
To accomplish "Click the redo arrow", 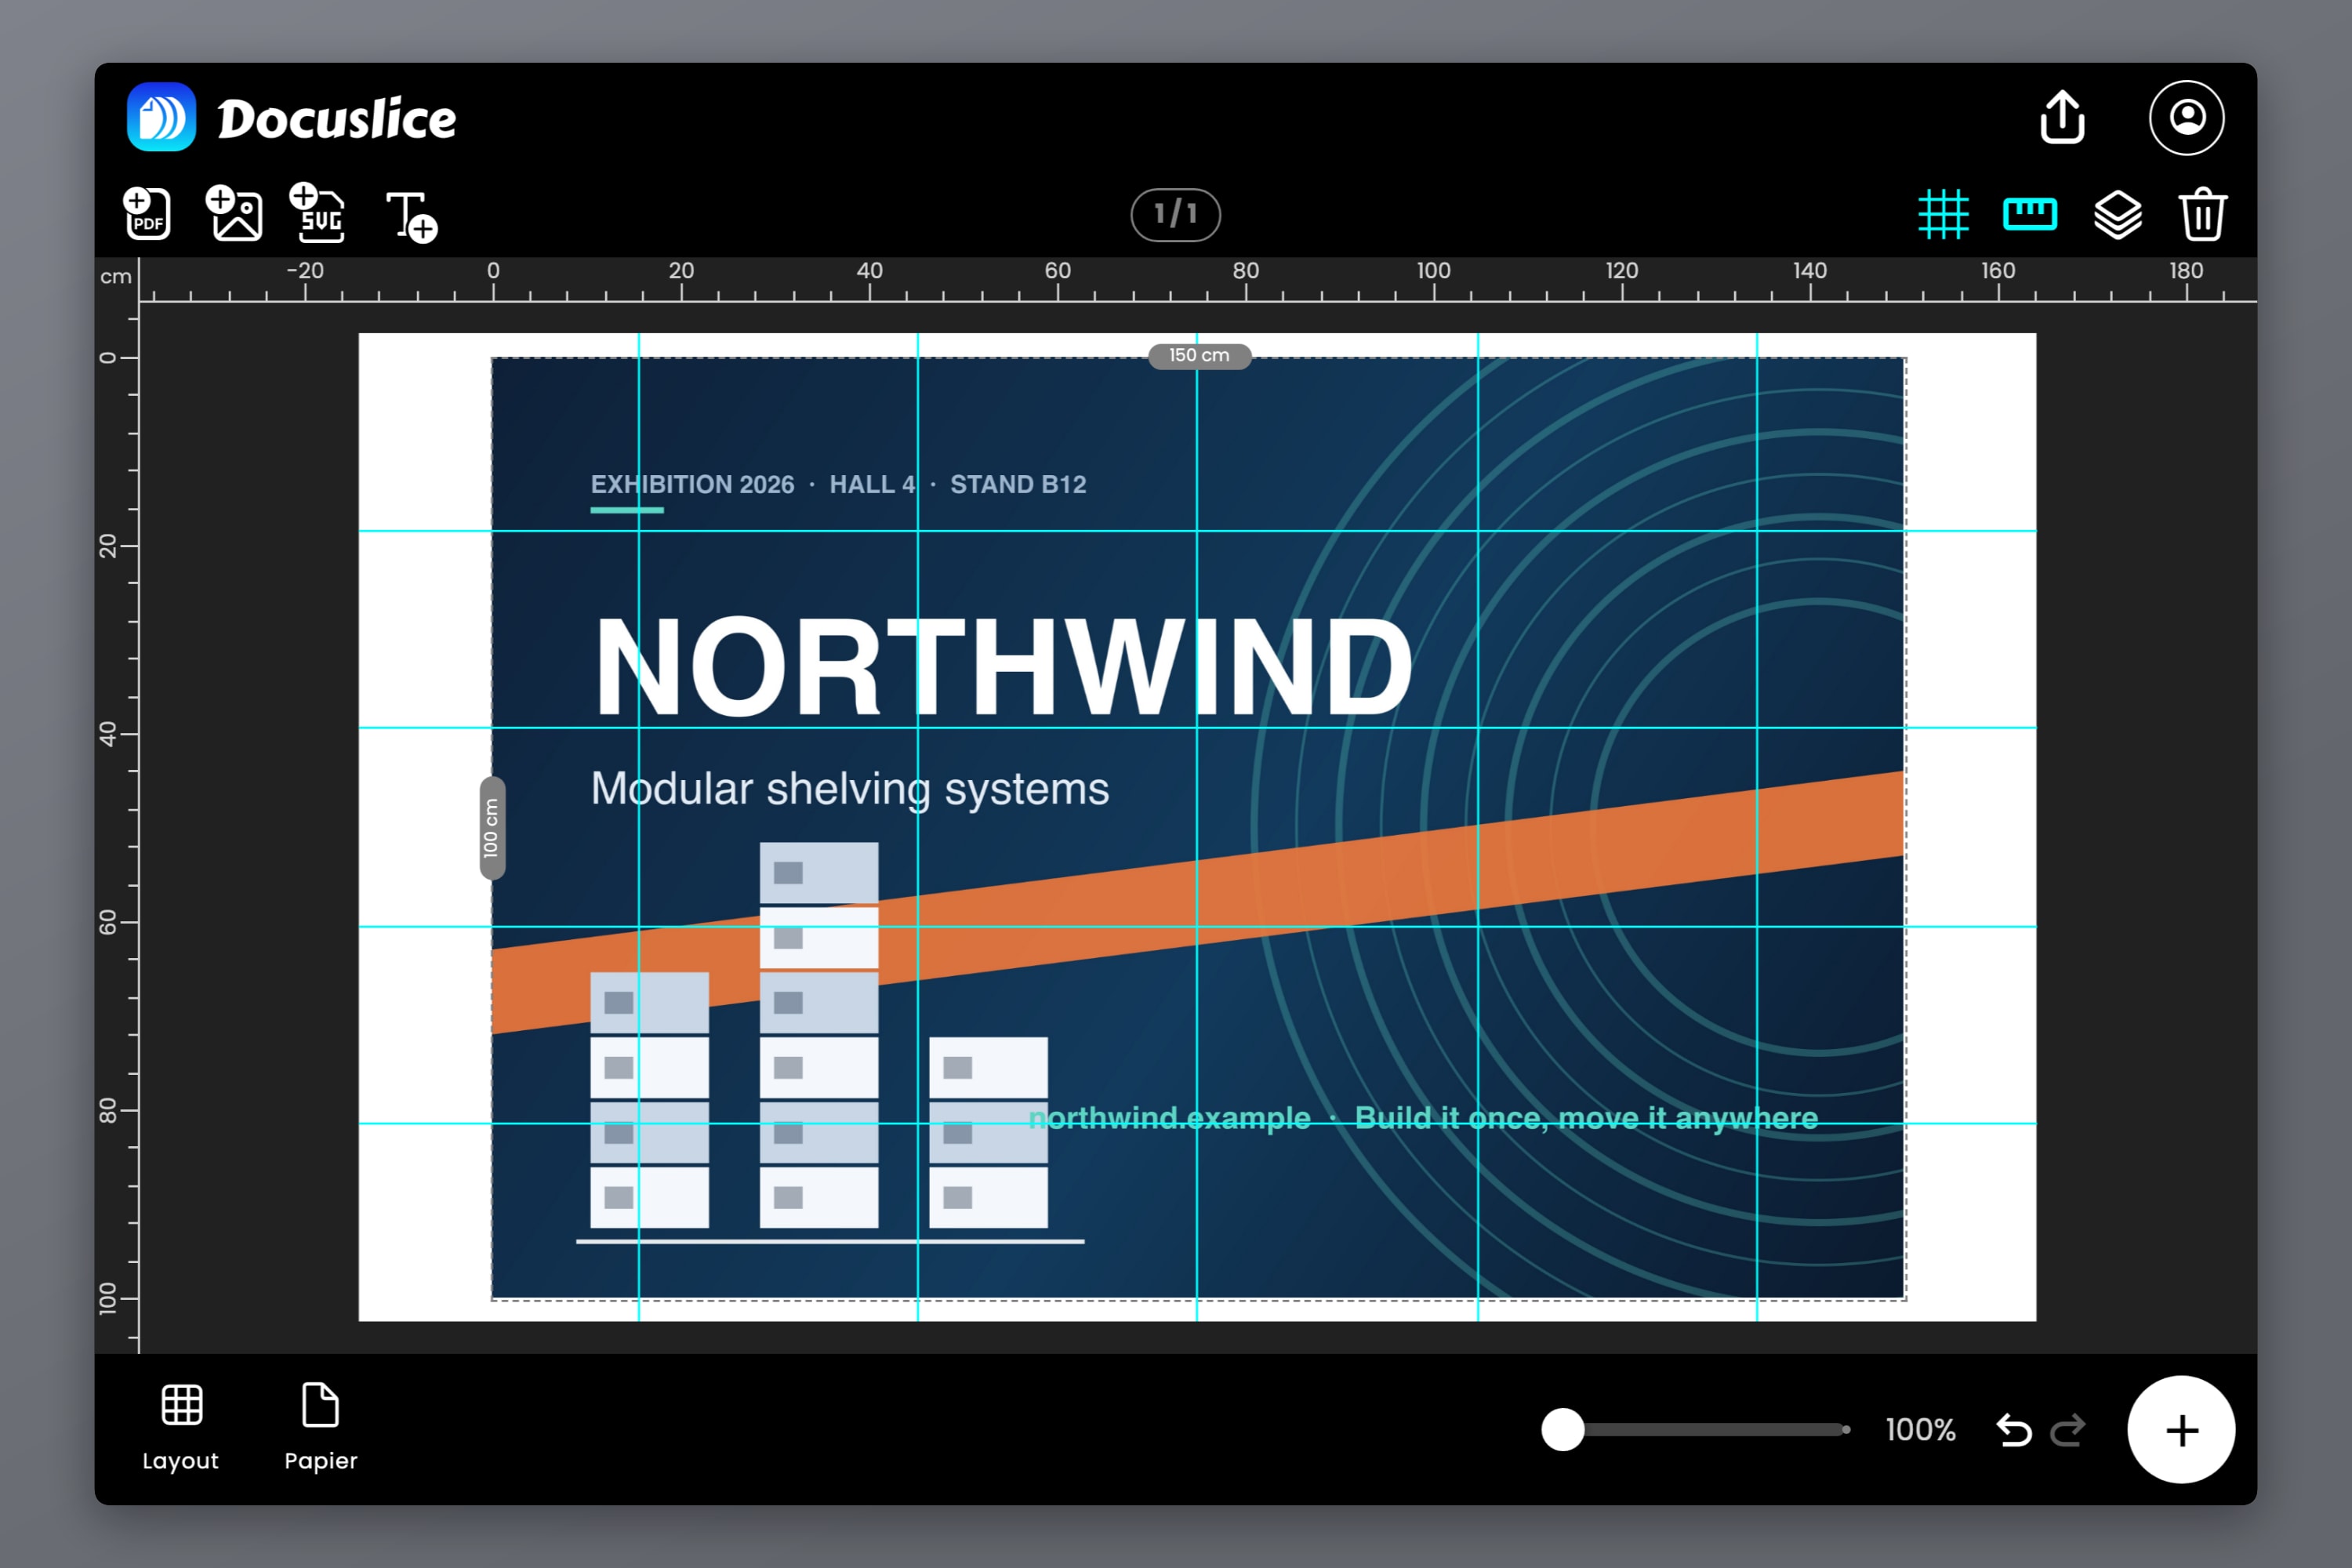I will [2068, 1430].
